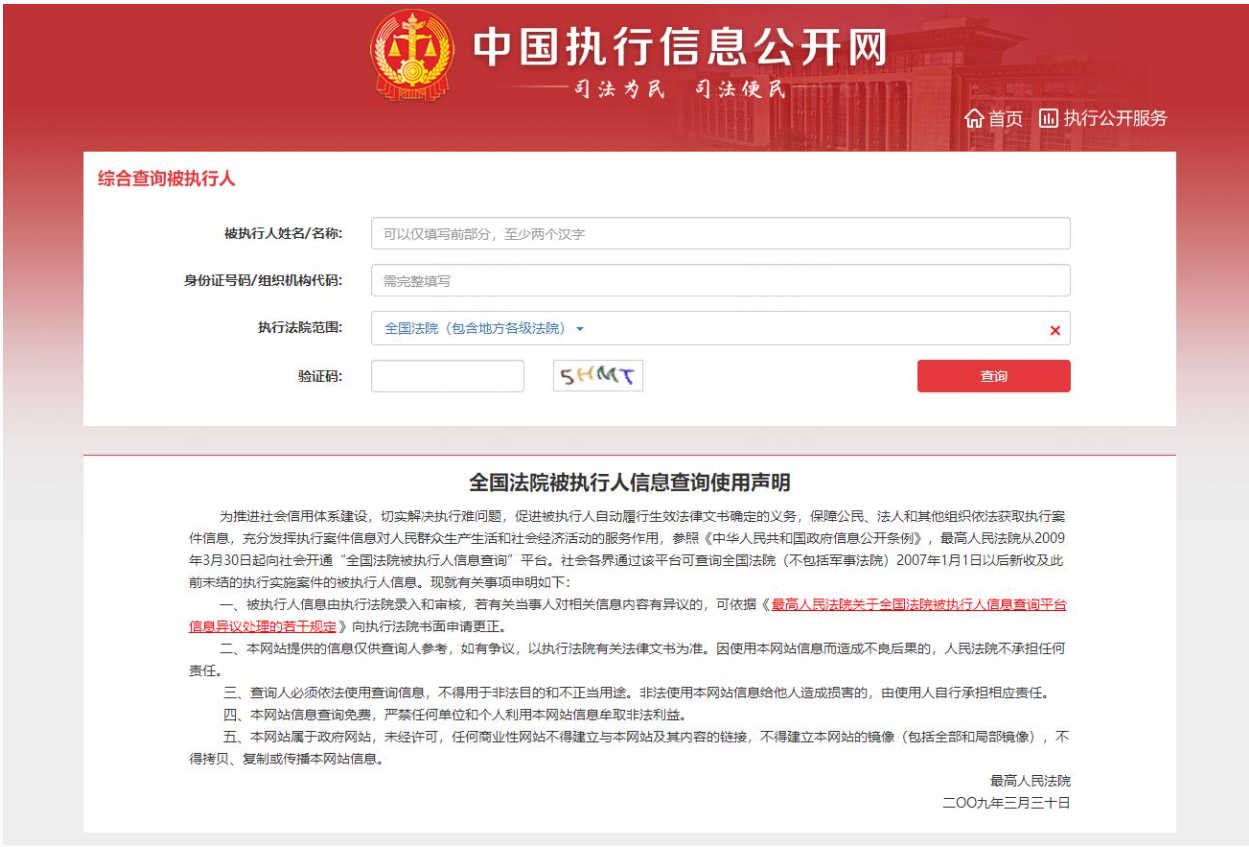1249x847 pixels.
Task: Click the national emblem court logo
Action: point(411,56)
